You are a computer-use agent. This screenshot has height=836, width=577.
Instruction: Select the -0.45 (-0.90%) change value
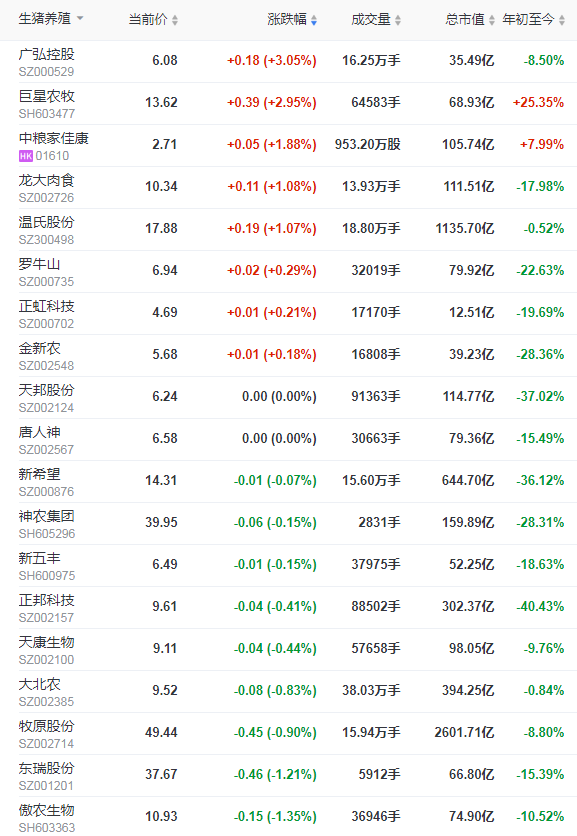pos(275,733)
